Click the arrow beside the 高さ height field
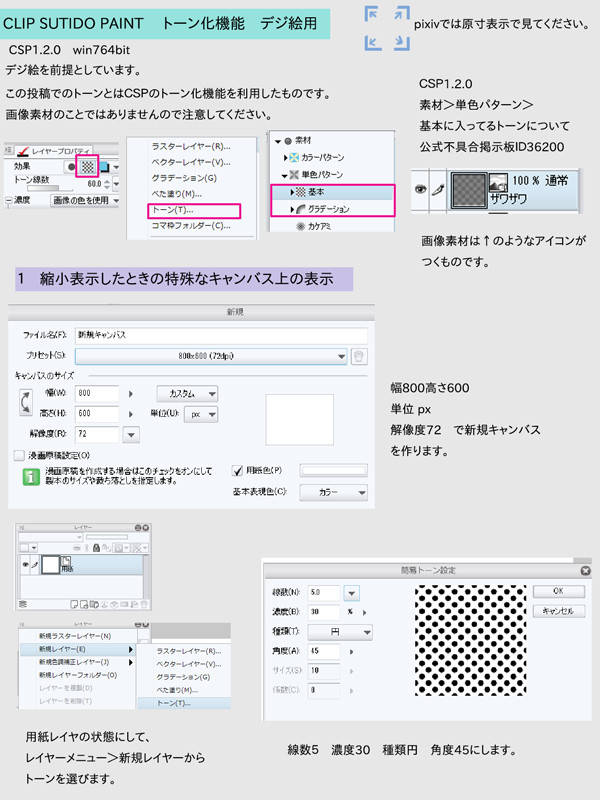 pyautogui.click(x=131, y=414)
